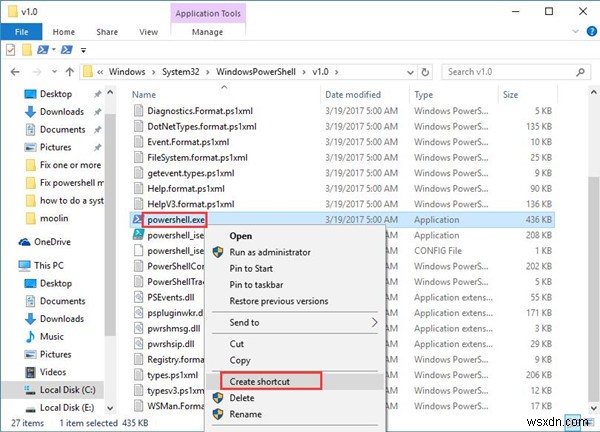Switch to the Share ribbon tab
This screenshot has width=600, height=432.
tap(107, 32)
